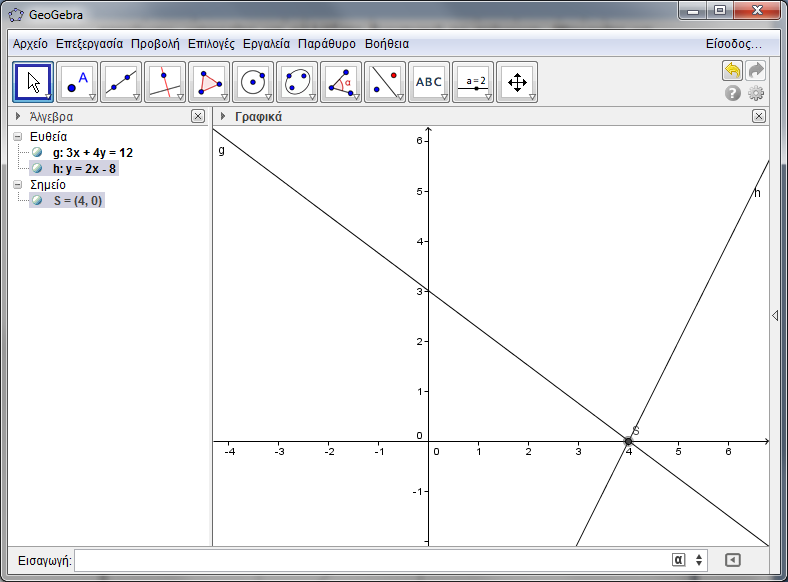Open the α symbol table button
Viewport: 788px width, 582px height.
coord(678,559)
